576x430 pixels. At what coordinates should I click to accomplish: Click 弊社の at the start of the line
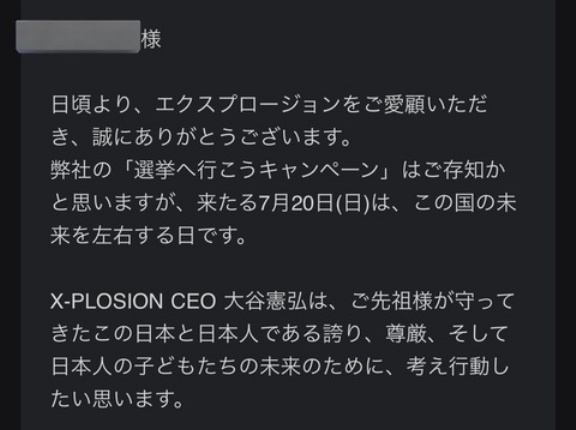pos(81,170)
